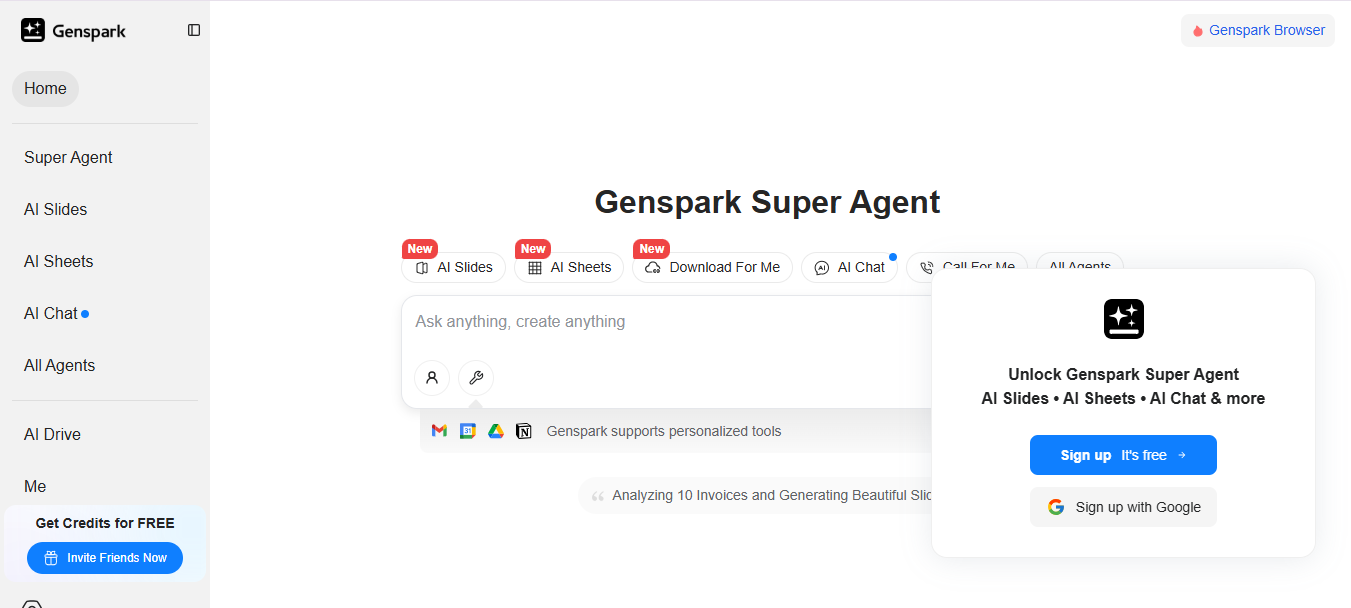The height and width of the screenshot is (608, 1351).
Task: Click the Gmail icon in personalized tools bar
Action: [x=439, y=431]
